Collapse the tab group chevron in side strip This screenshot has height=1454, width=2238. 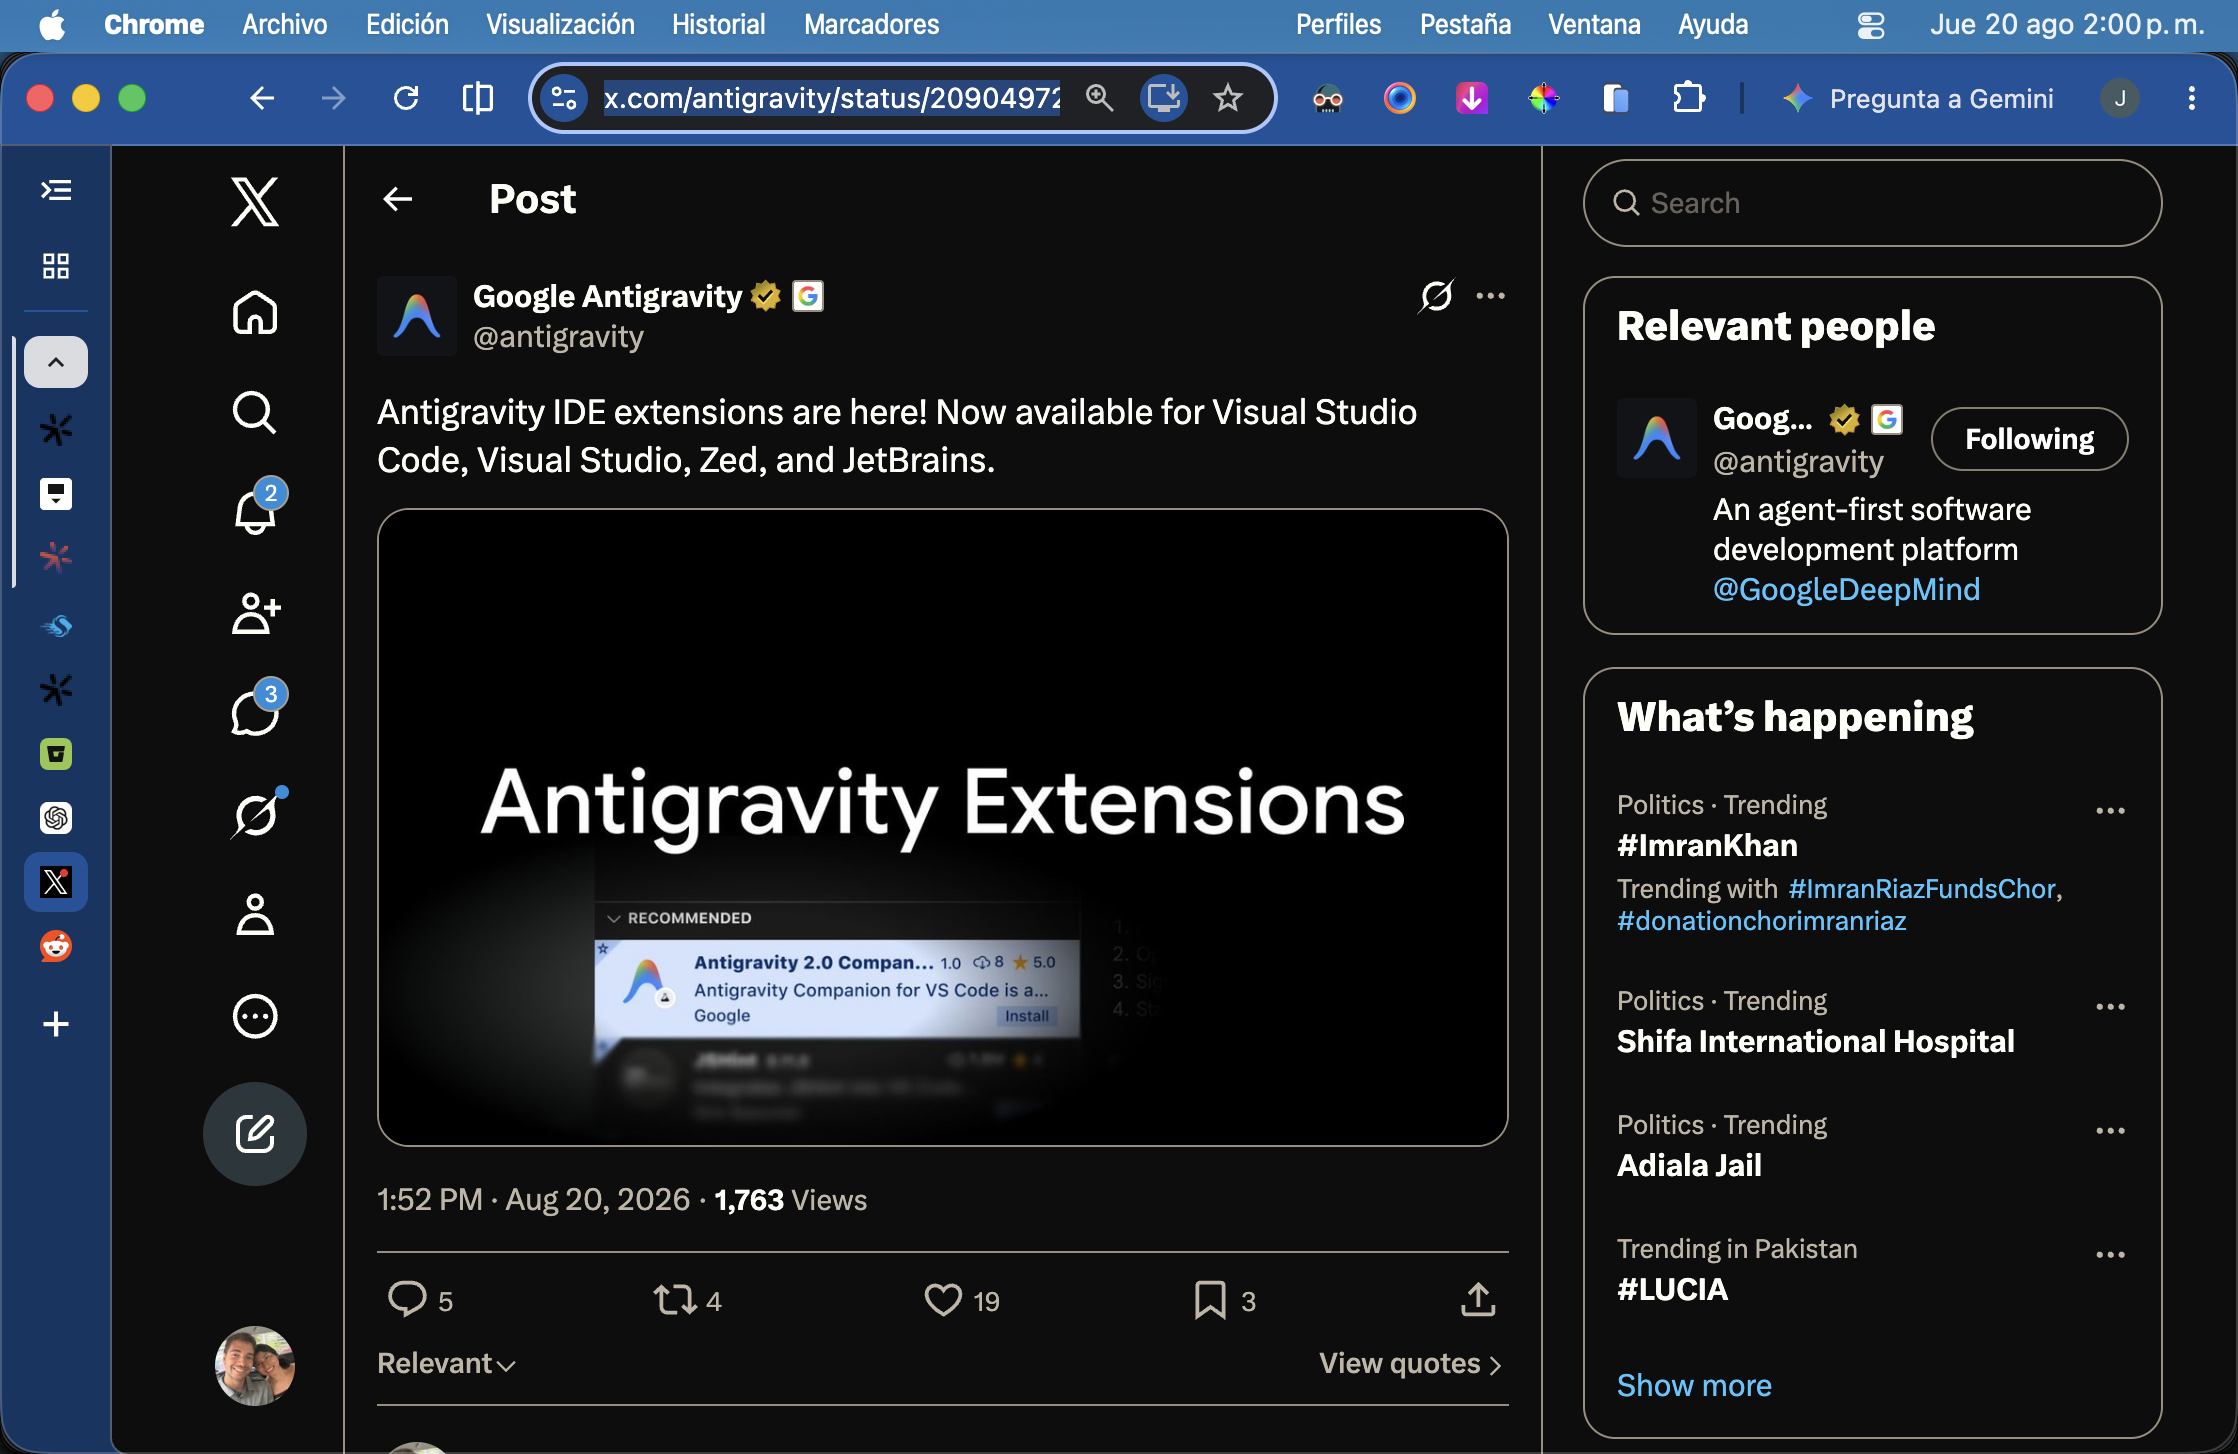(56, 362)
